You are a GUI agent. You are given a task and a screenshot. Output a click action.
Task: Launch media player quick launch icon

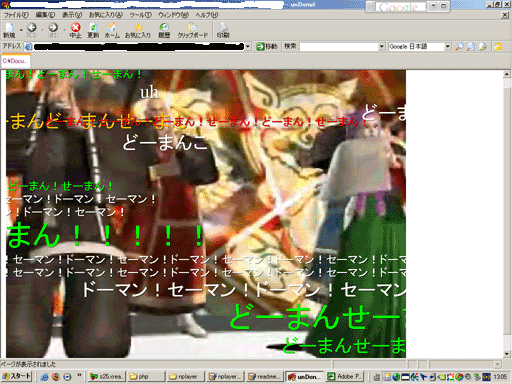click(x=67, y=377)
